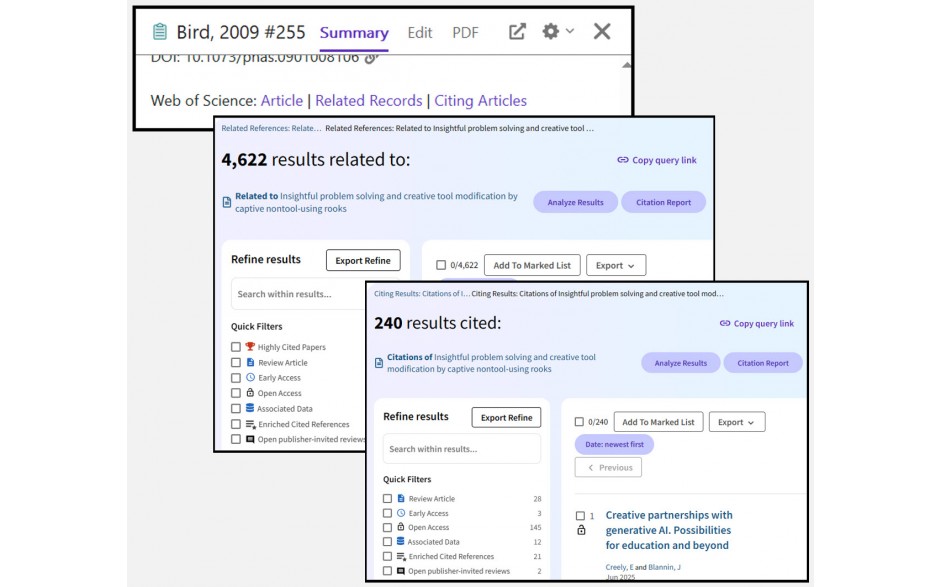Click the open-in-new-window icon beside PDF
This screenshot has height=587, width=940.
tap(516, 32)
